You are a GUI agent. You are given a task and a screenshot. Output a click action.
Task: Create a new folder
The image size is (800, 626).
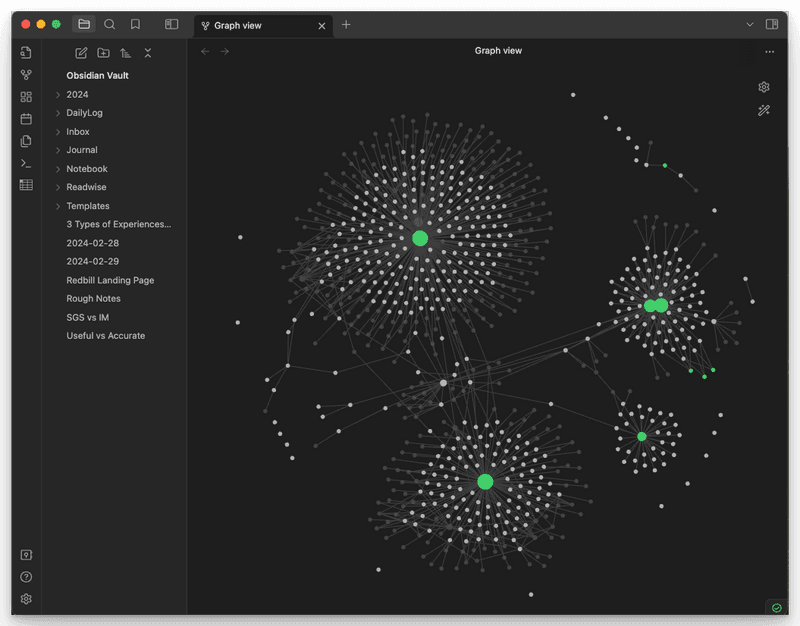(104, 53)
